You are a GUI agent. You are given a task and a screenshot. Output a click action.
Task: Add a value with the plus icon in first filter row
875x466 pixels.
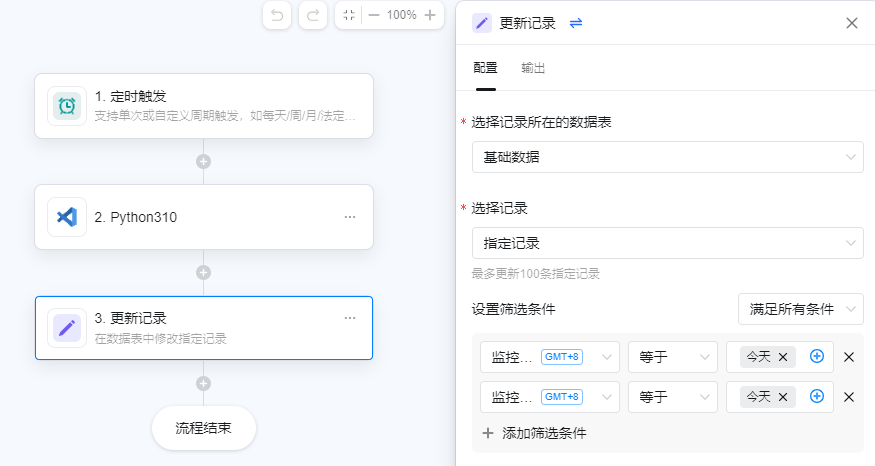(x=817, y=357)
